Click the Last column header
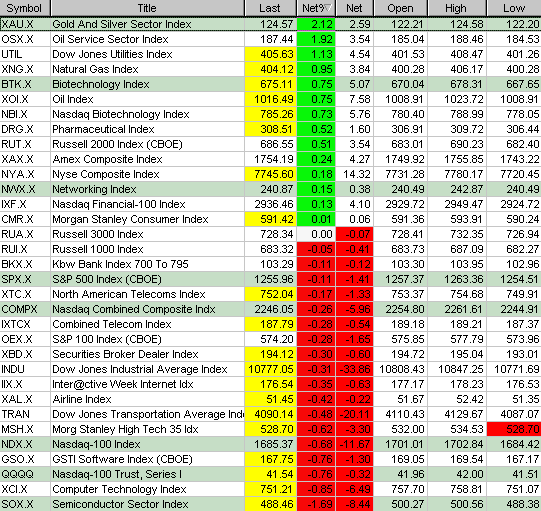The height and width of the screenshot is (511, 541). pyautogui.click(x=270, y=8)
